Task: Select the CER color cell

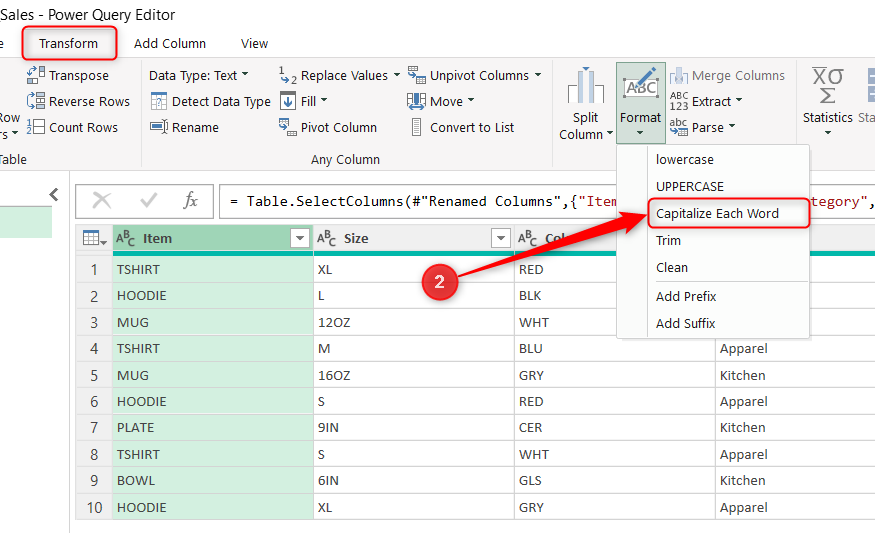Action: [614, 428]
